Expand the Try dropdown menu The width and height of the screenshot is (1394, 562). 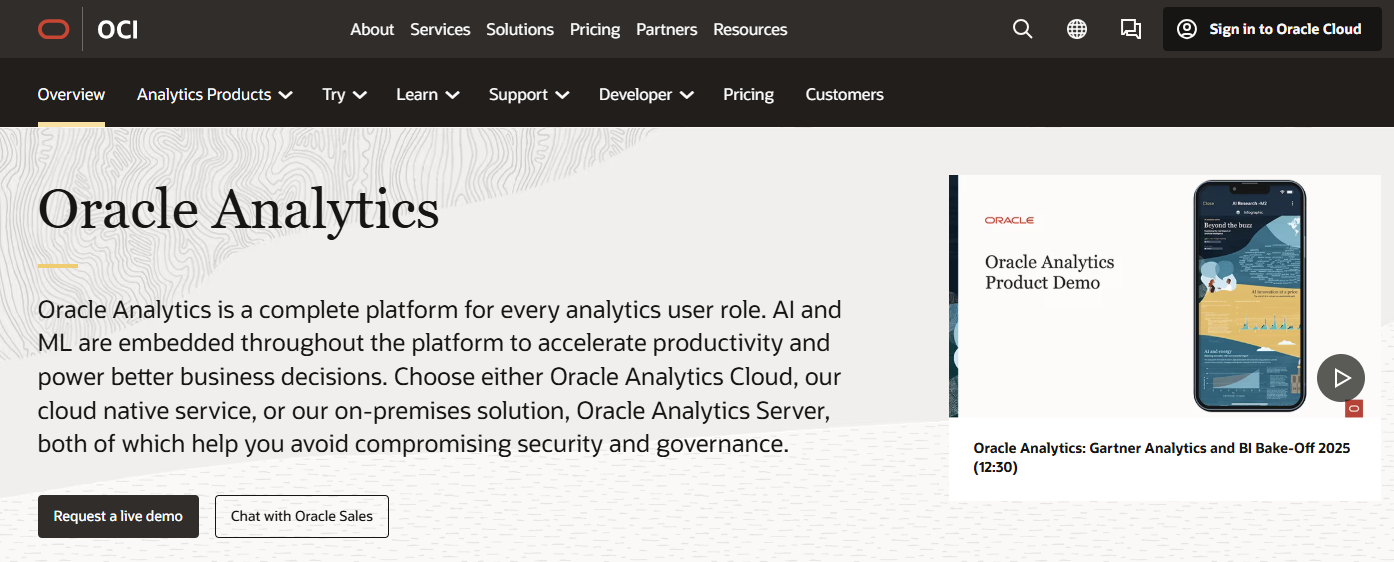344,94
